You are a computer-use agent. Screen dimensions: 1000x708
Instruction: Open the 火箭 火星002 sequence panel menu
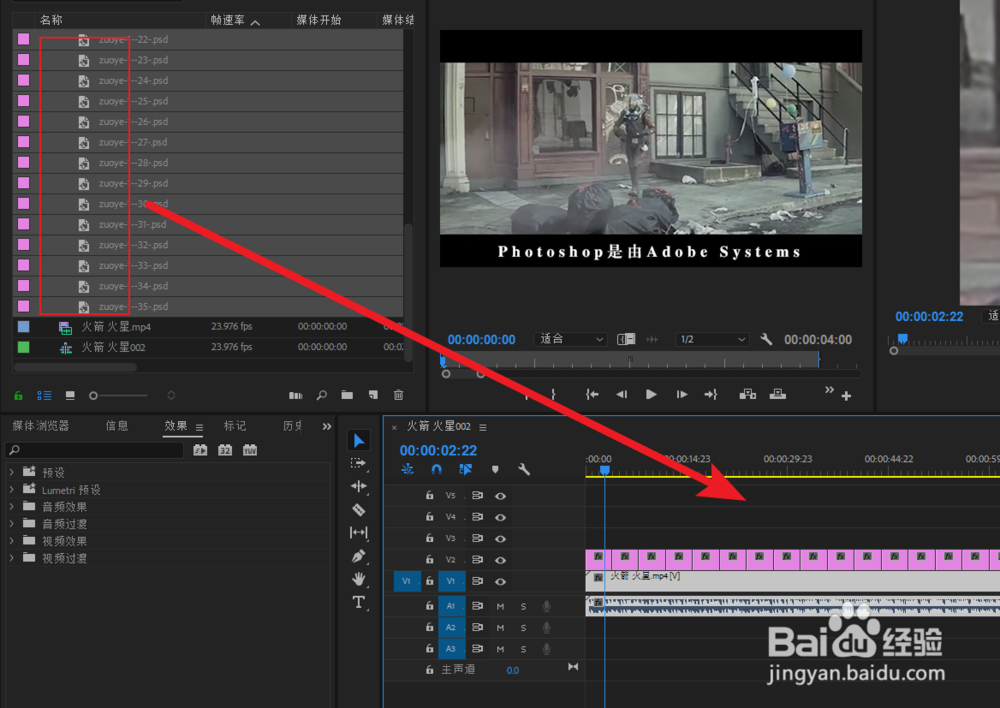tap(483, 427)
